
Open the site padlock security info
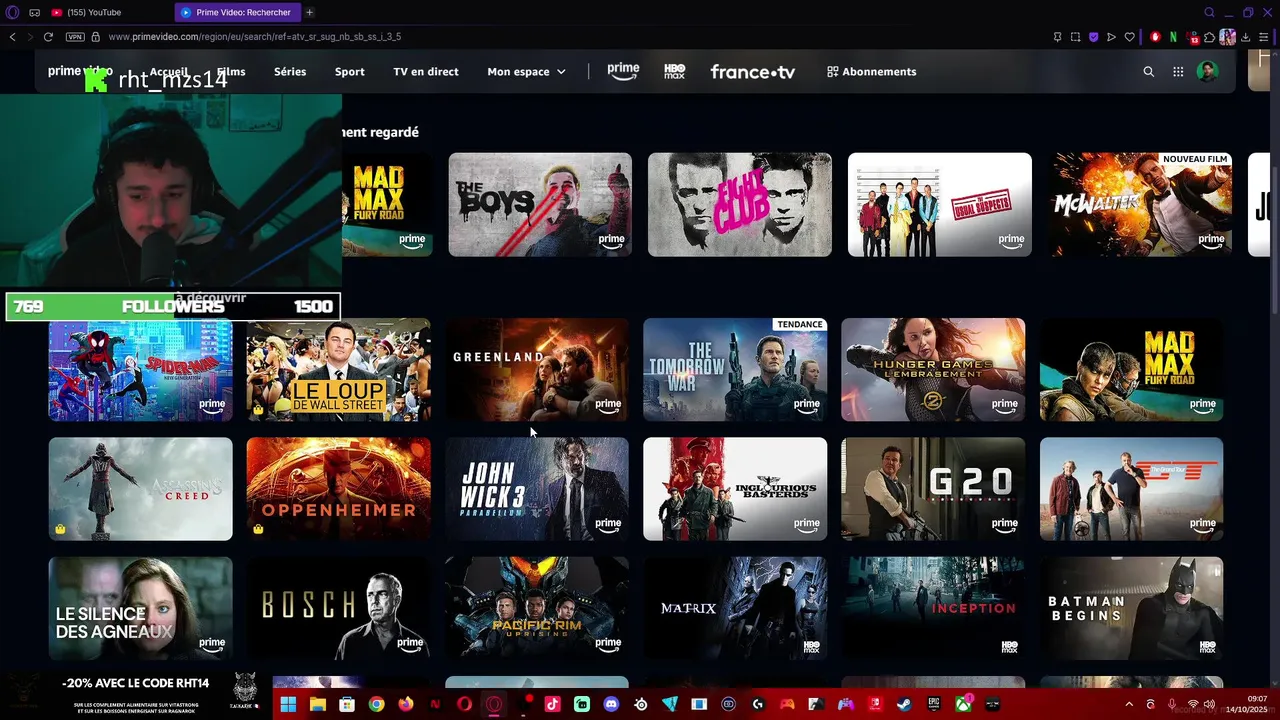(x=95, y=37)
